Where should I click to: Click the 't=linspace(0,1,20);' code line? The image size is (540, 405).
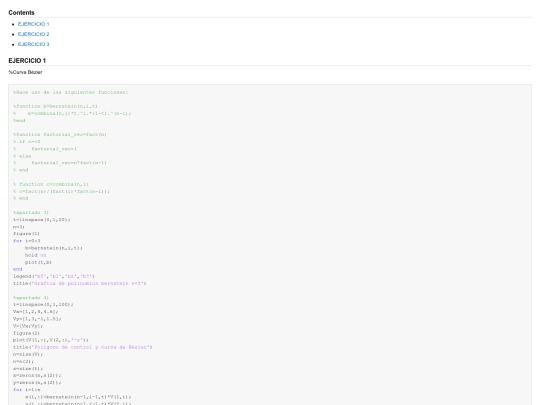tap(42, 220)
